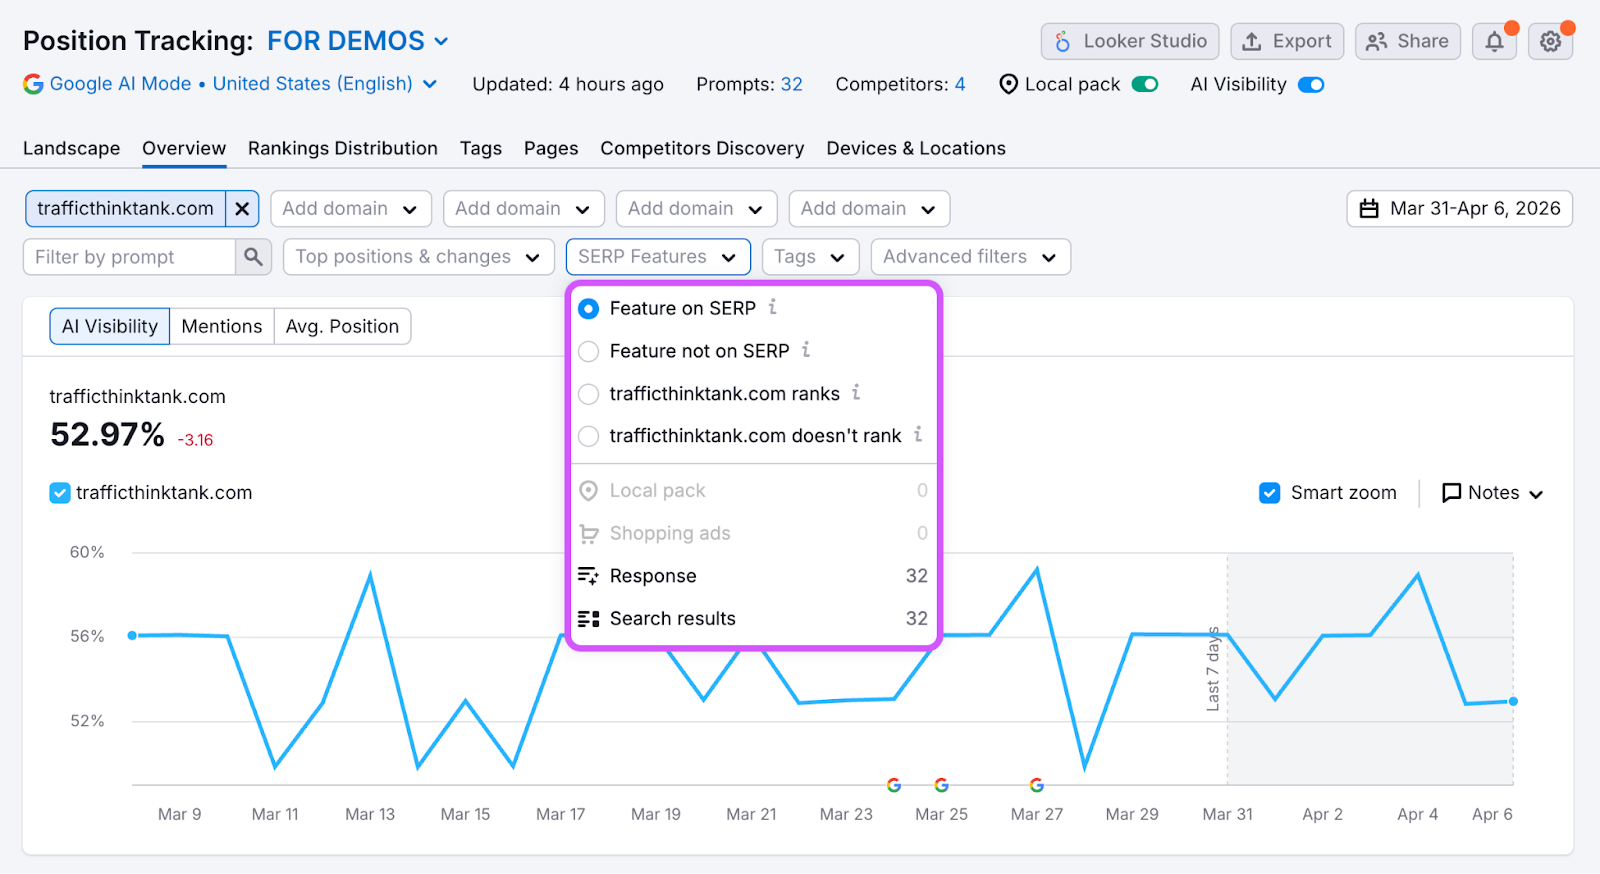Click the Looker Studio button
This screenshot has width=1600, height=874.
(x=1130, y=42)
